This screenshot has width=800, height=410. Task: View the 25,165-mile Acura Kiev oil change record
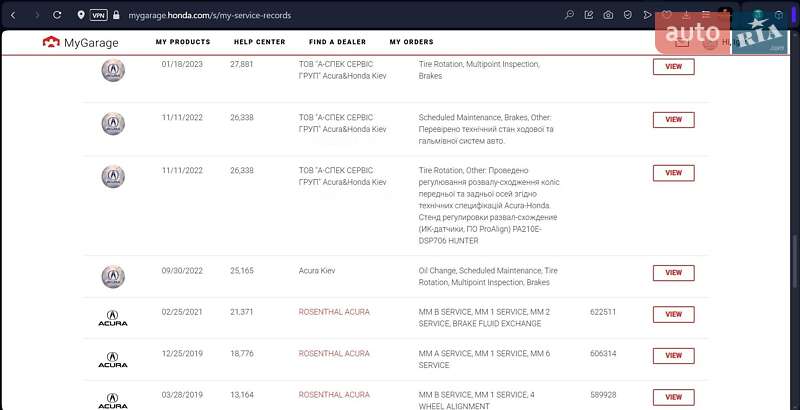point(673,273)
